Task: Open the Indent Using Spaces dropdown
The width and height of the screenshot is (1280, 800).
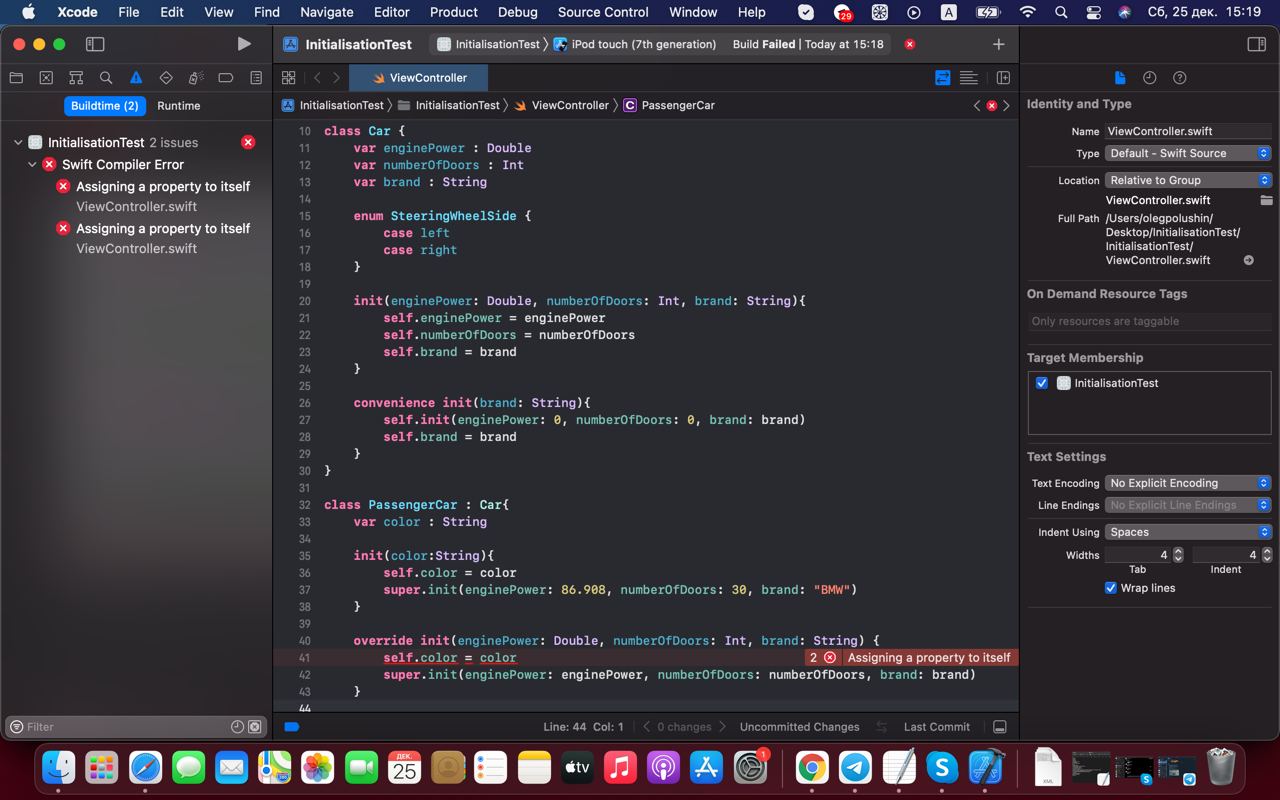Action: [1188, 532]
